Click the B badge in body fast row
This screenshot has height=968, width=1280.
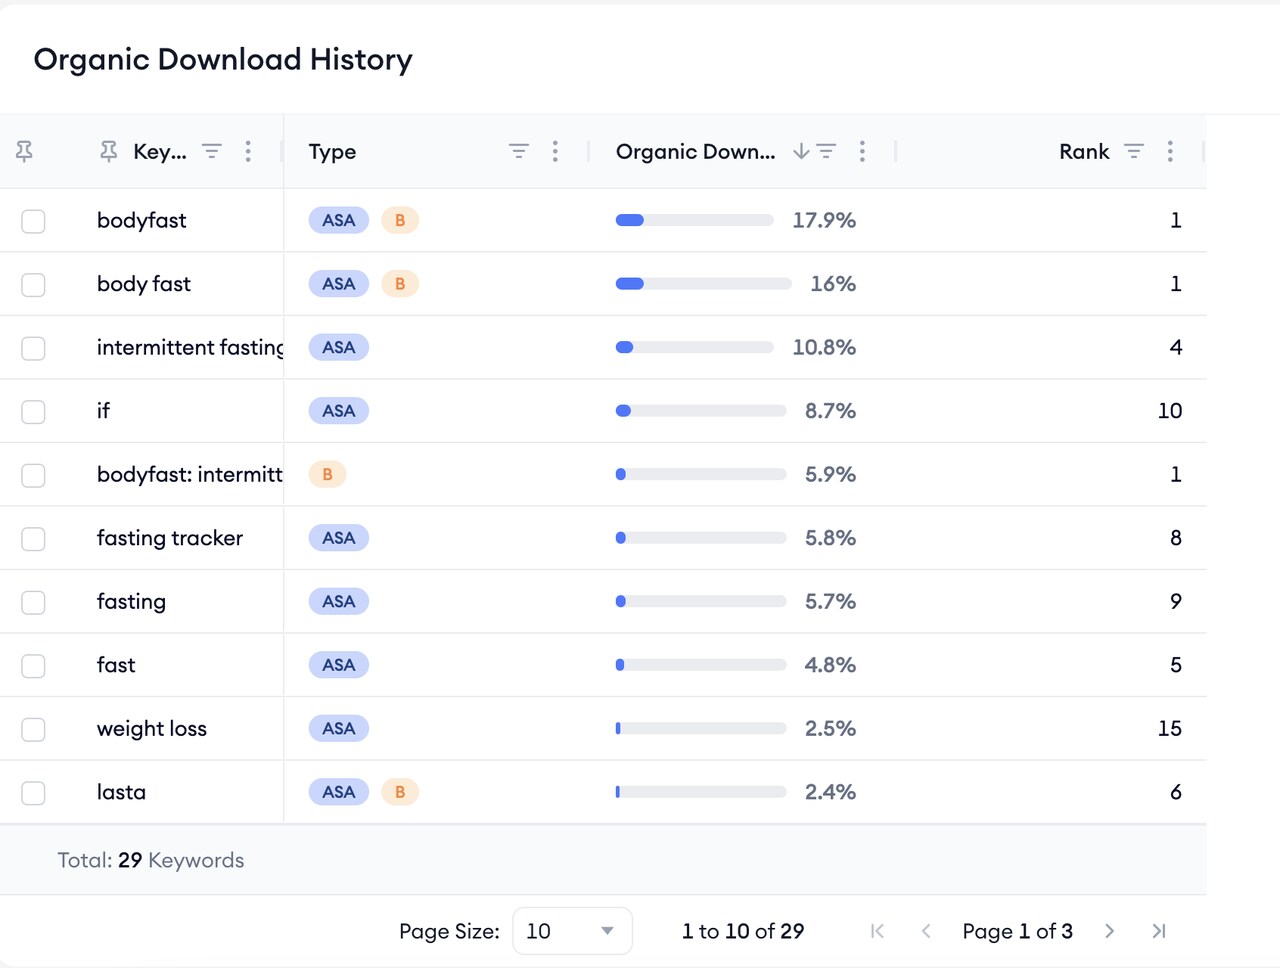click(400, 284)
